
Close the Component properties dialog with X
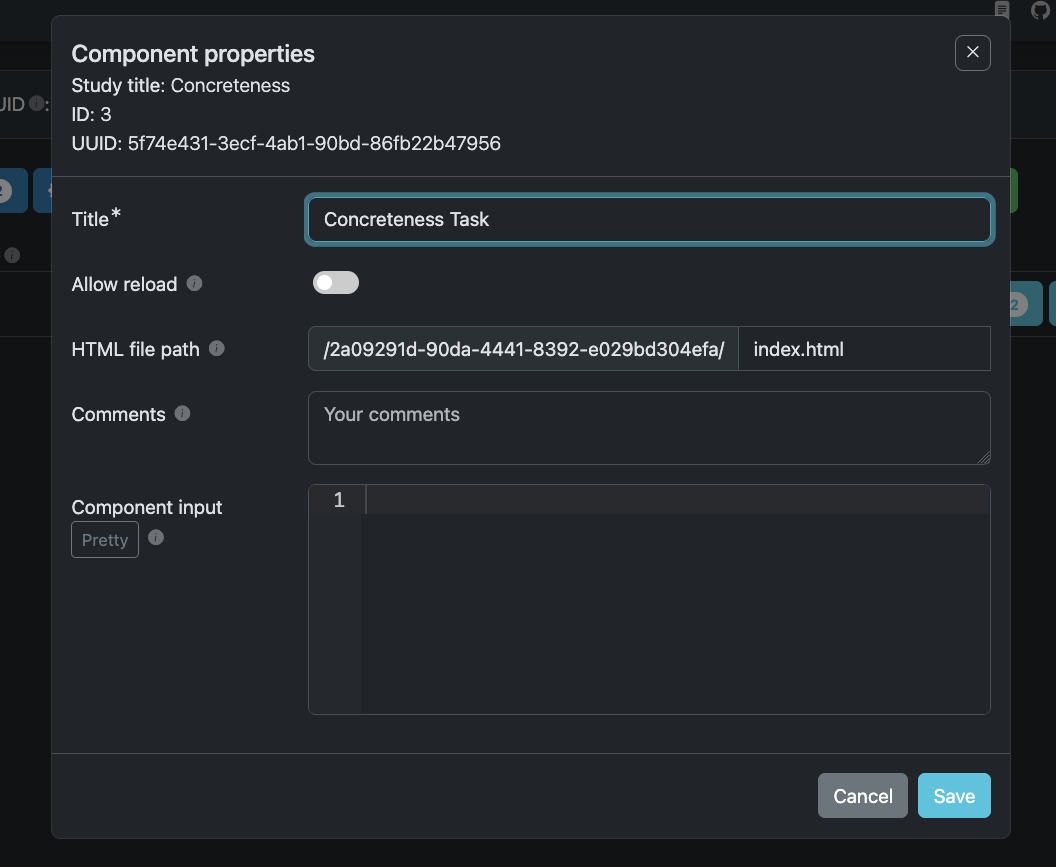pos(972,53)
